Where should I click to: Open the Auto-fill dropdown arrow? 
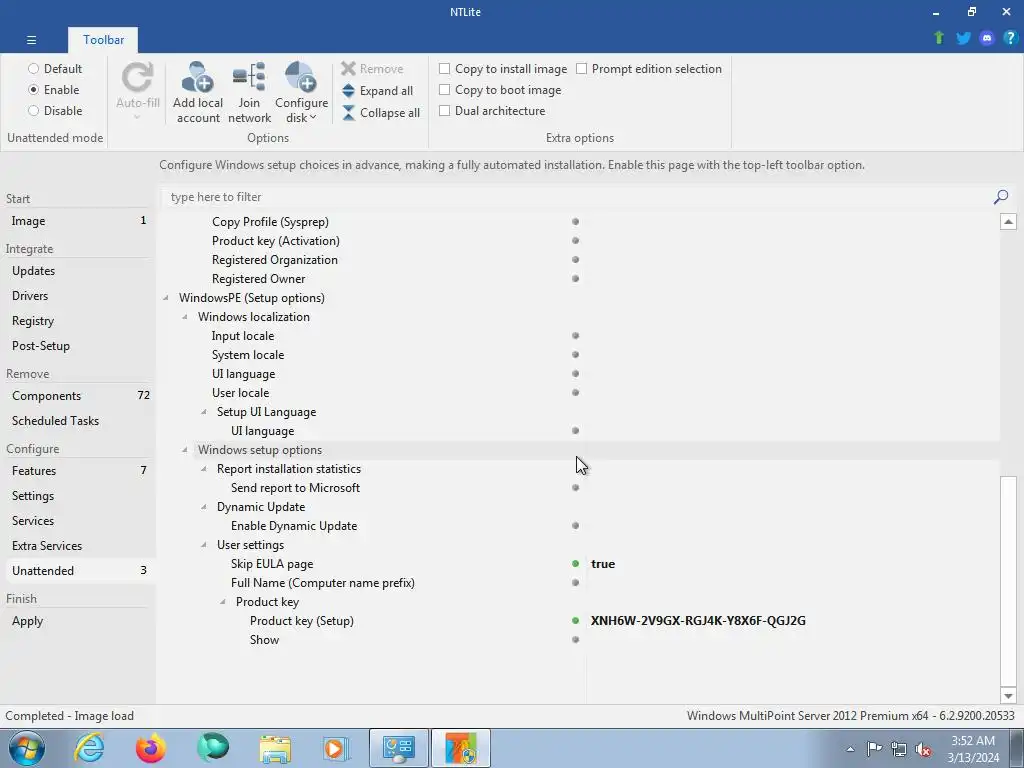coord(138,118)
